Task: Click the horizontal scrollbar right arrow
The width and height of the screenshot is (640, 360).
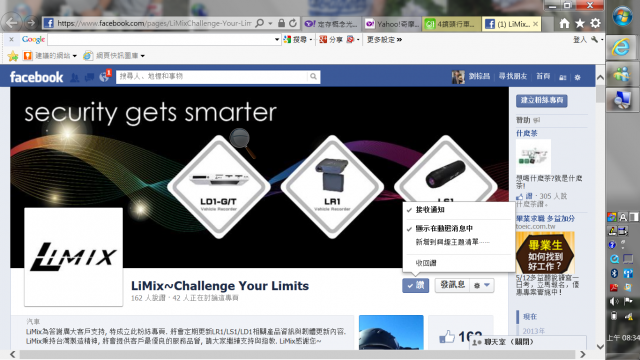Action: (583, 354)
